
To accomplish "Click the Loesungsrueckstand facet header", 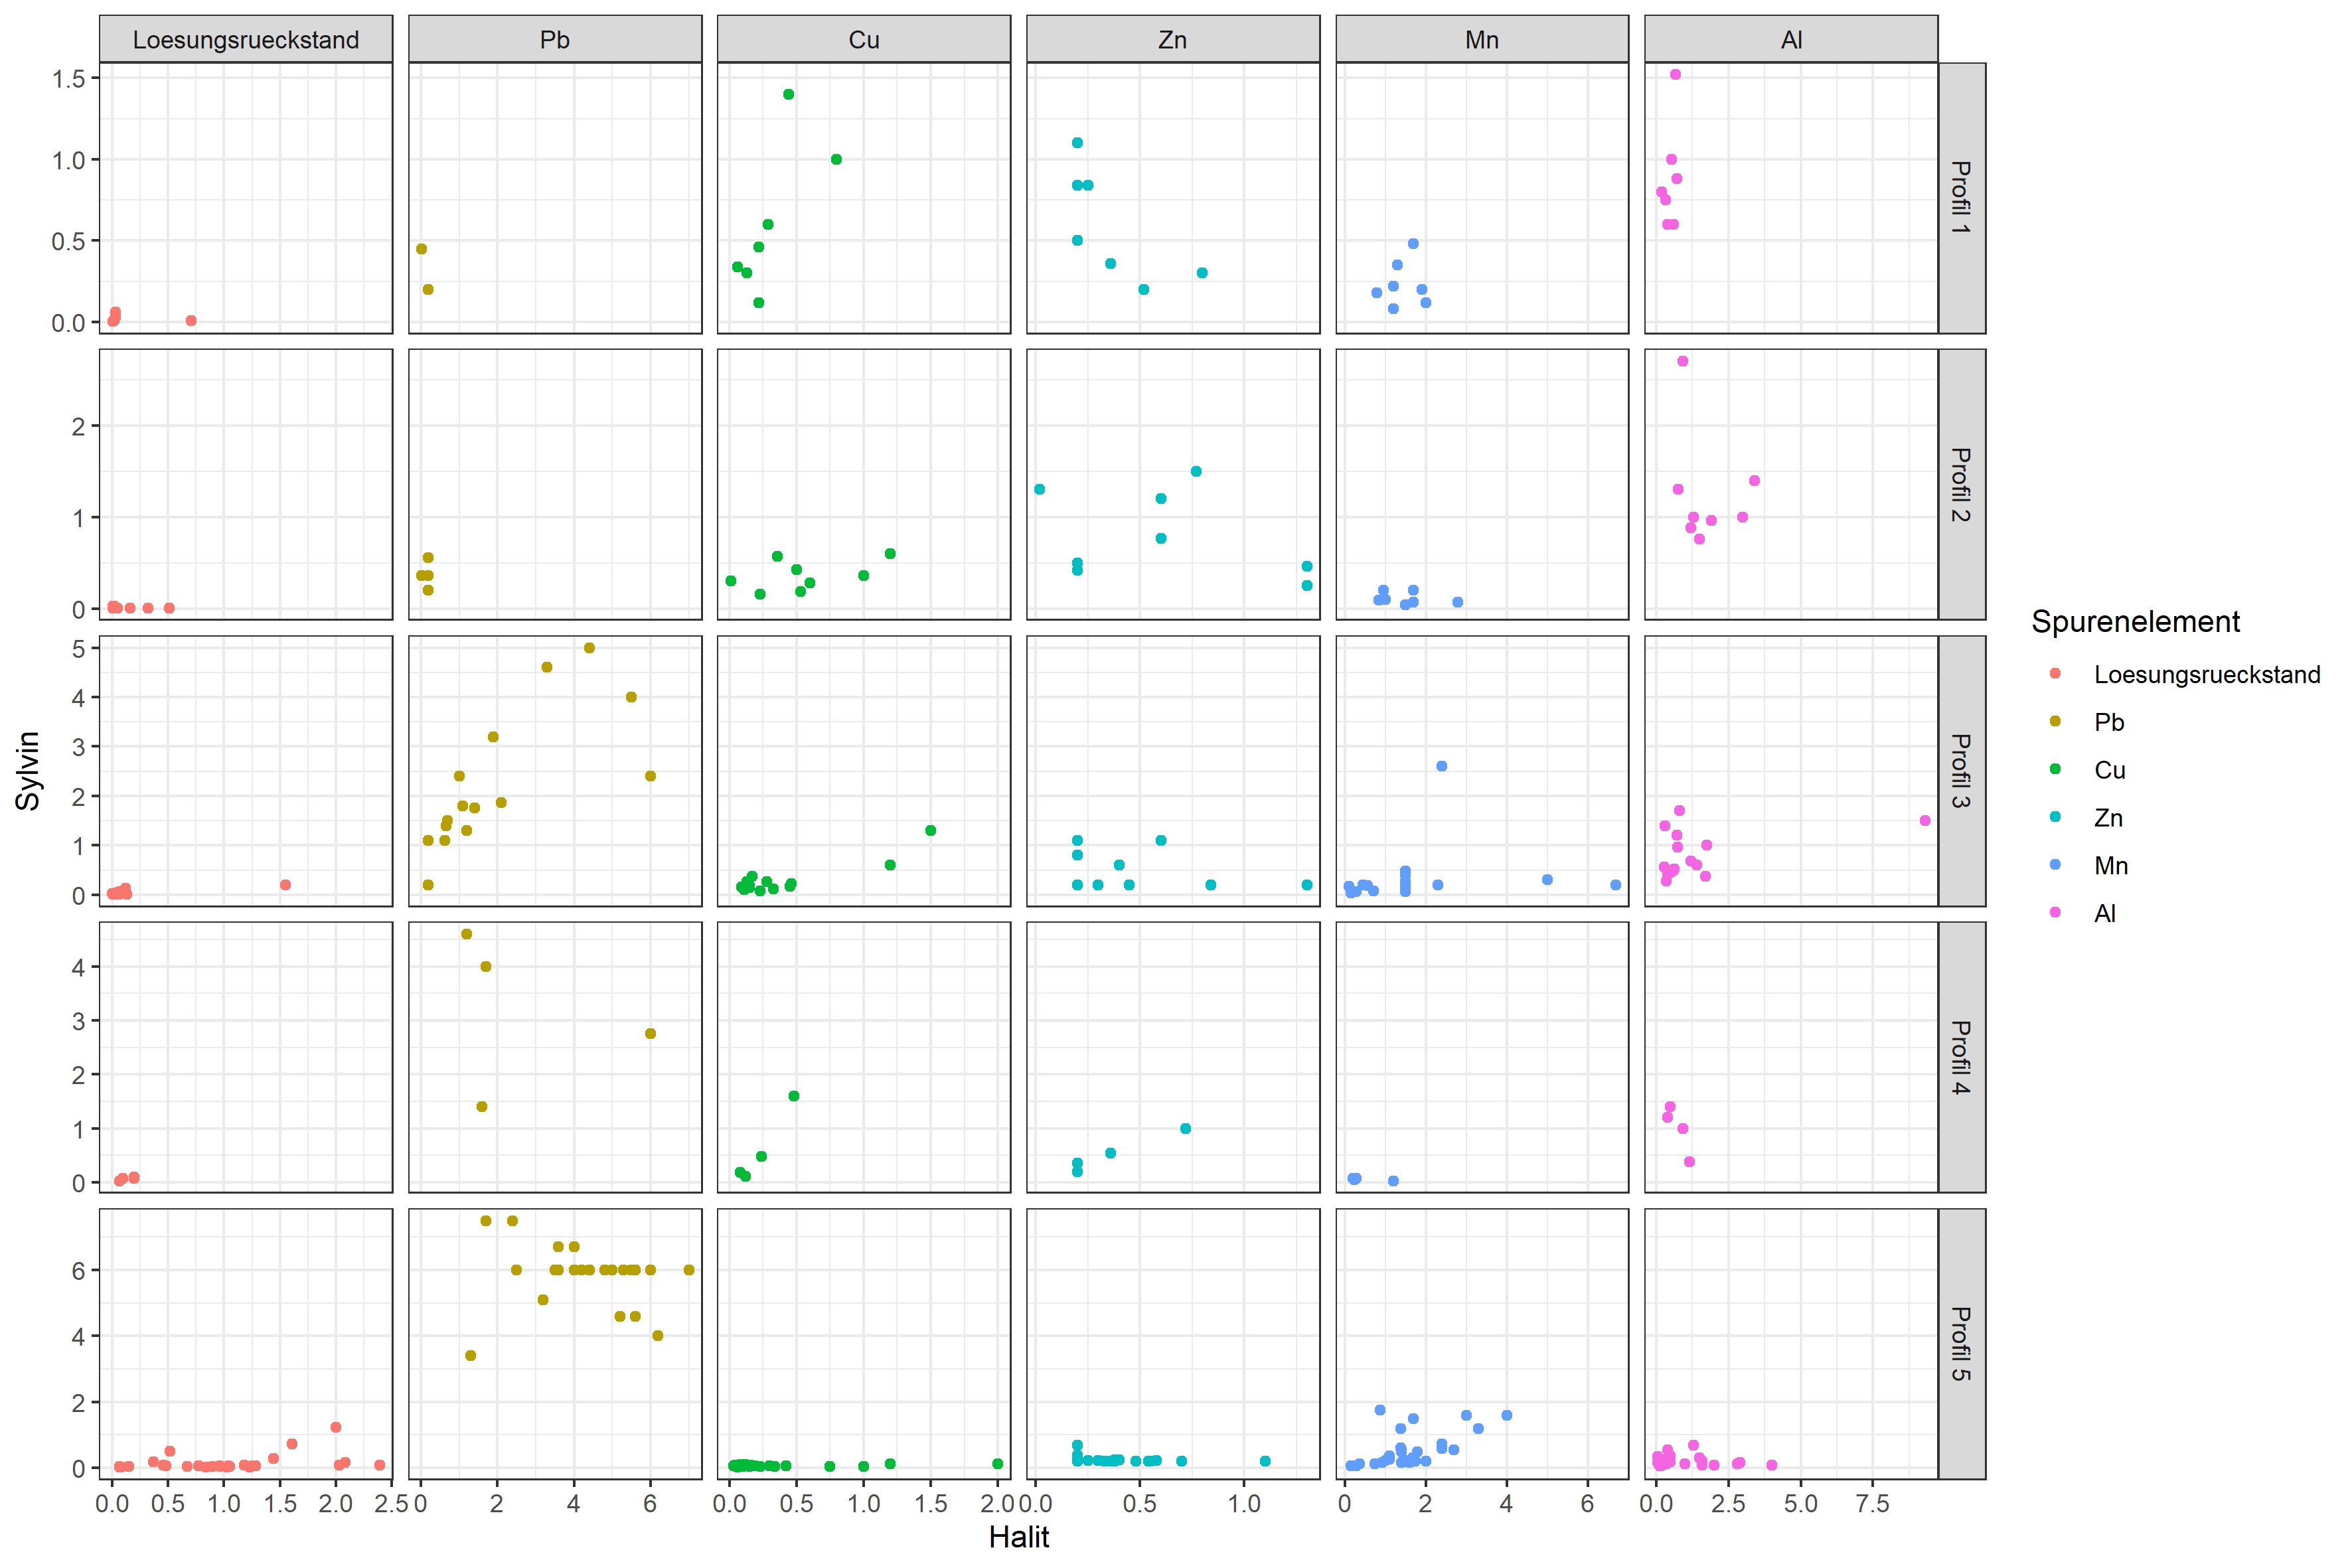I will click(x=245, y=40).
